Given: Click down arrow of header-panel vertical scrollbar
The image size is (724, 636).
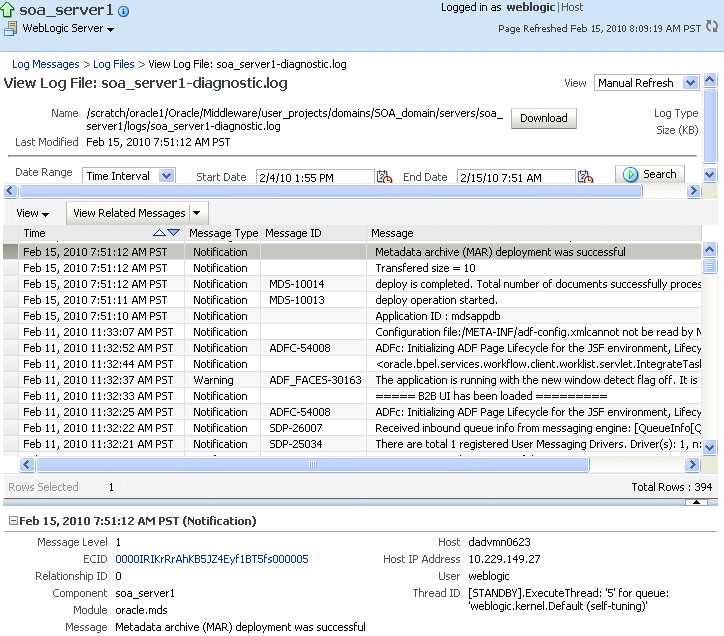Looking at the screenshot, I should pos(710,175).
